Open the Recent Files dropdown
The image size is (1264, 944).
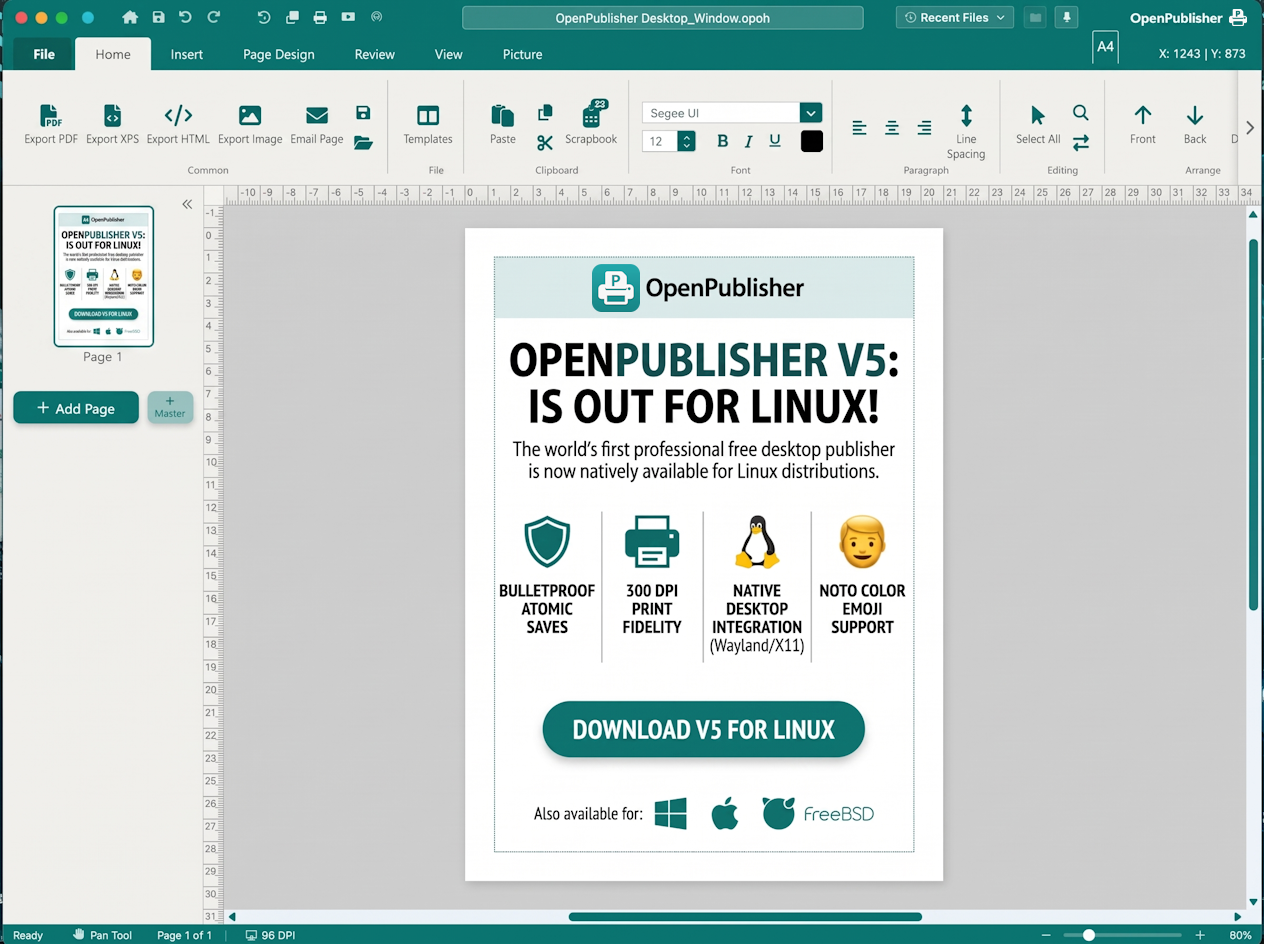click(954, 17)
